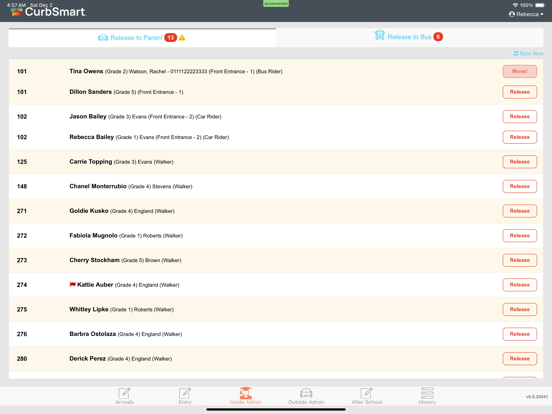Click the red 0 count badge
Image resolution: width=552 pixels, height=414 pixels.
438,37
